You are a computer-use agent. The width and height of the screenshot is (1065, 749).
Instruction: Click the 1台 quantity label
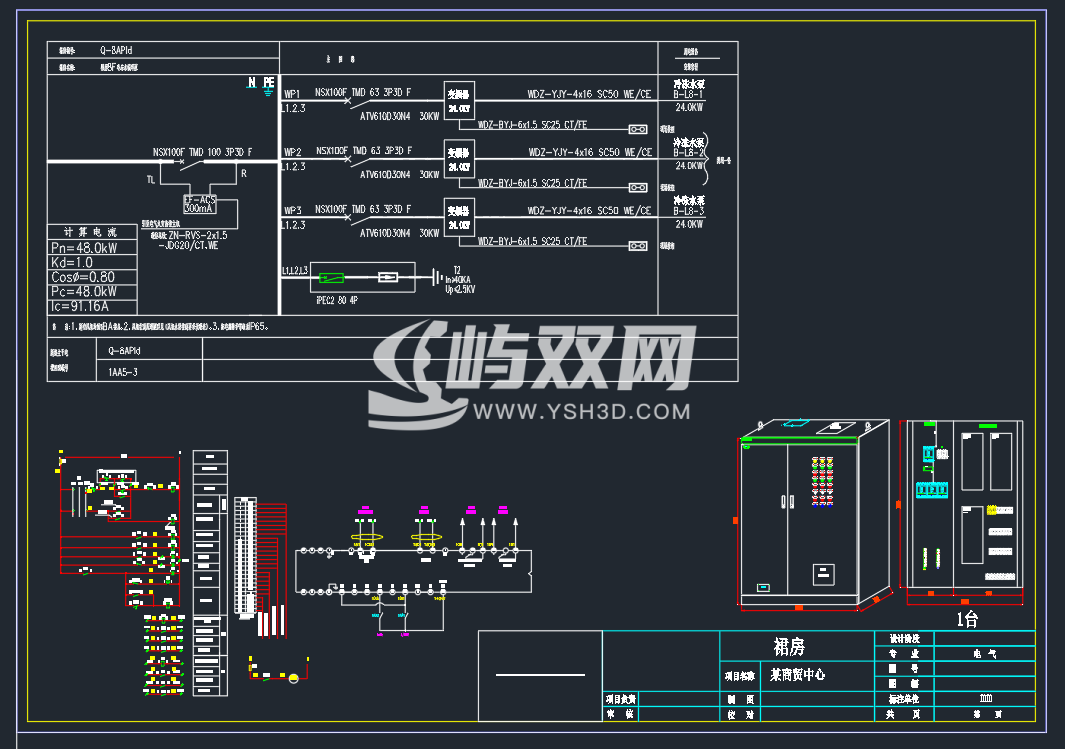tap(967, 619)
